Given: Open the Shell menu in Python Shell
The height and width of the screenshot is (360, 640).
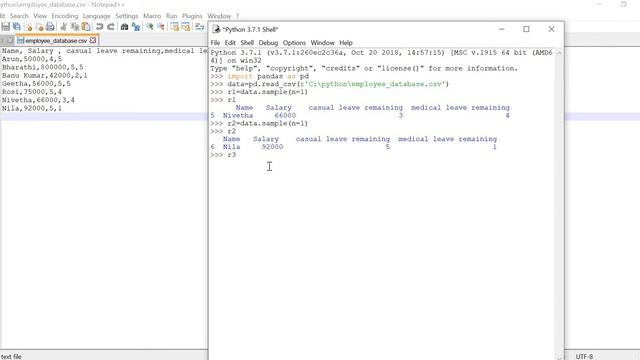Looking at the screenshot, I should [x=247, y=43].
